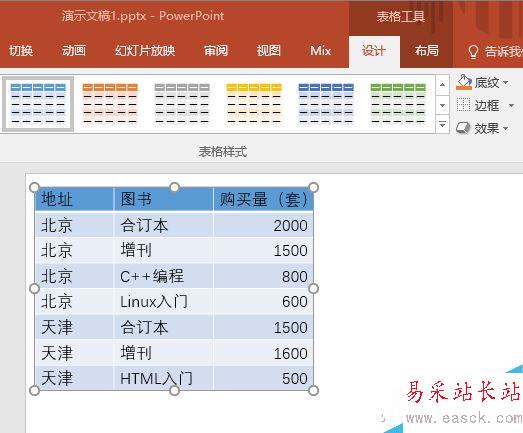
Task: Click the C++编程 cell
Action: [163, 276]
